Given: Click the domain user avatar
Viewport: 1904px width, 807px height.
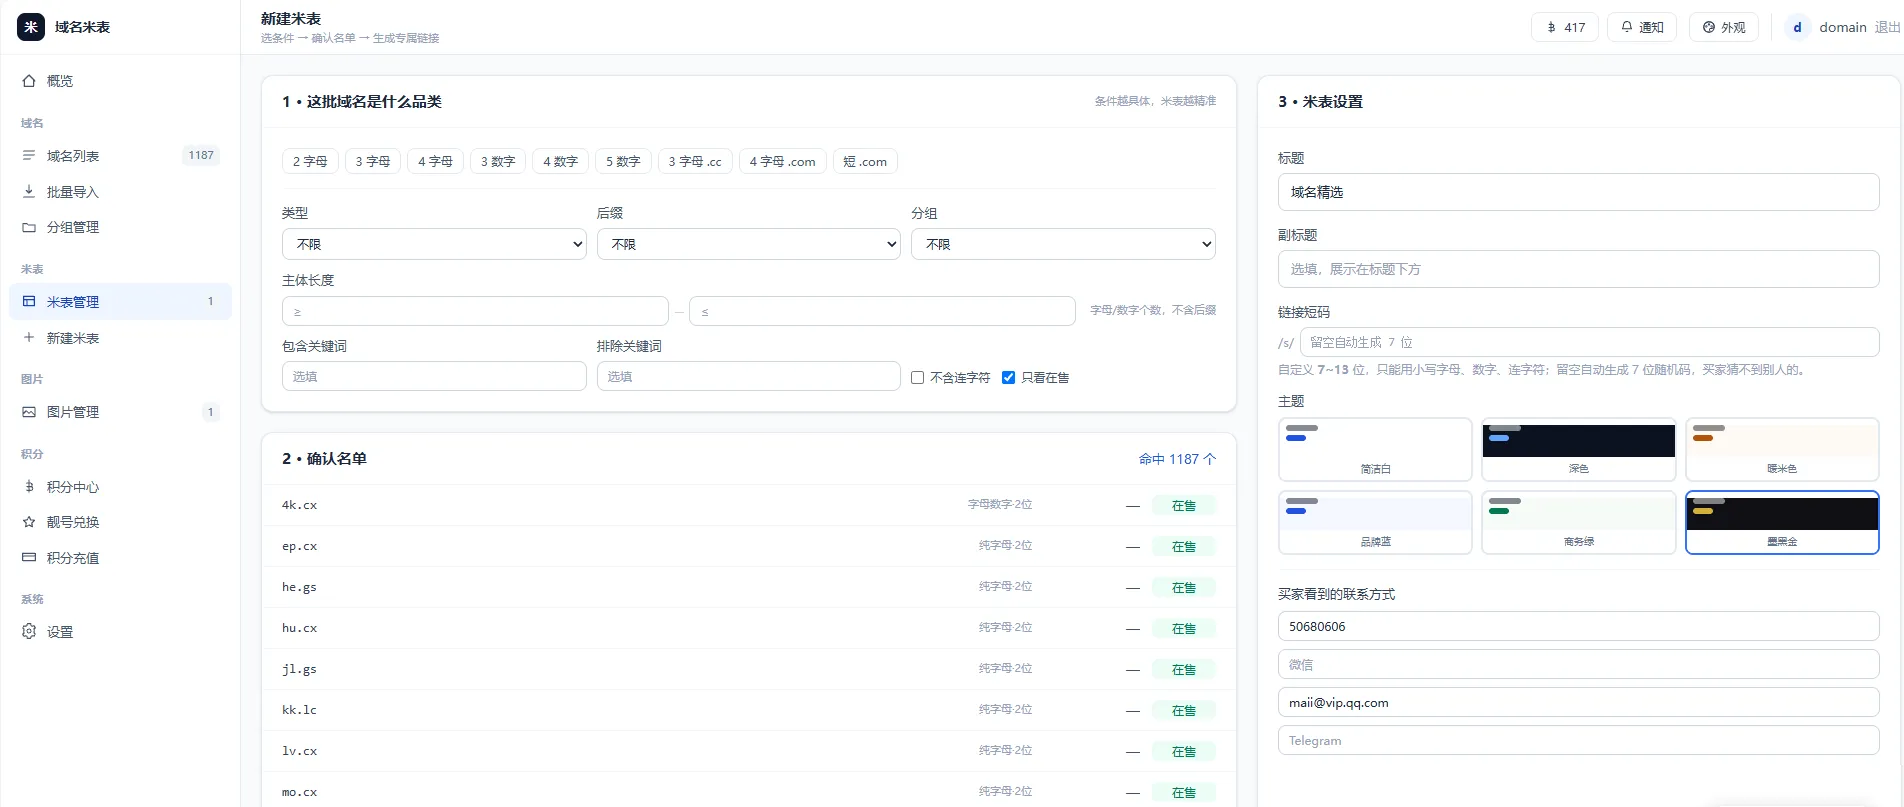Looking at the screenshot, I should click(1797, 27).
